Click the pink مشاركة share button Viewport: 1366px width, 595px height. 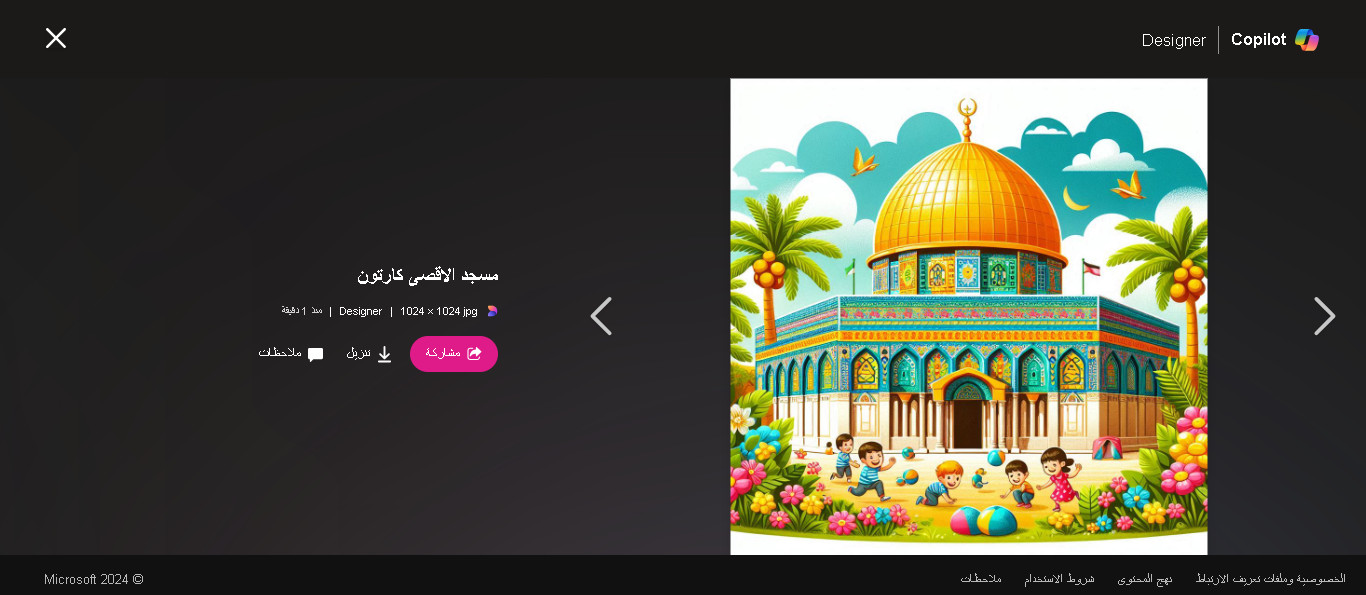pos(454,354)
